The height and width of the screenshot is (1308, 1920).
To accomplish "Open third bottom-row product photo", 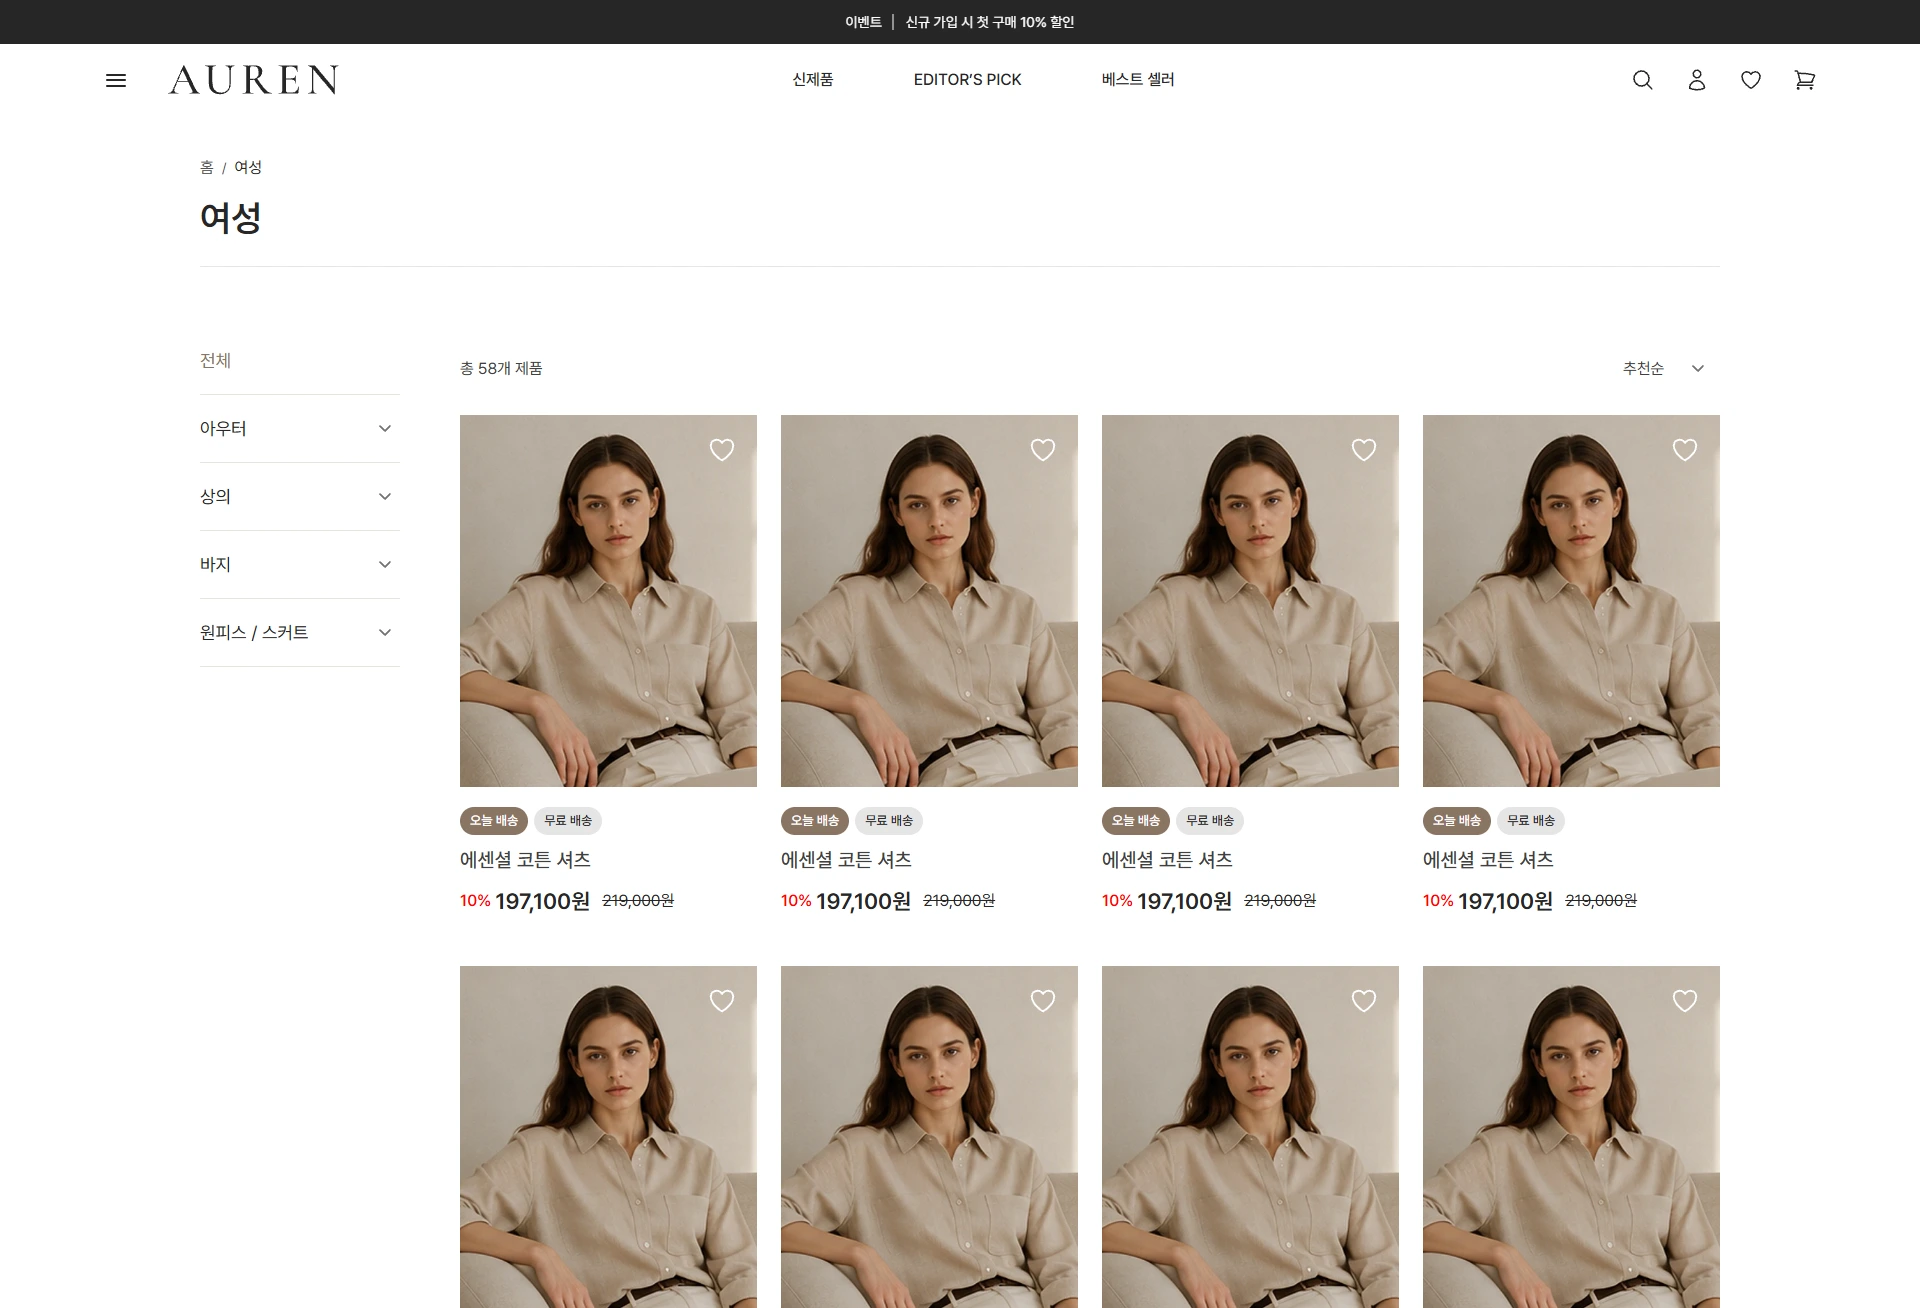I will click(1250, 1137).
